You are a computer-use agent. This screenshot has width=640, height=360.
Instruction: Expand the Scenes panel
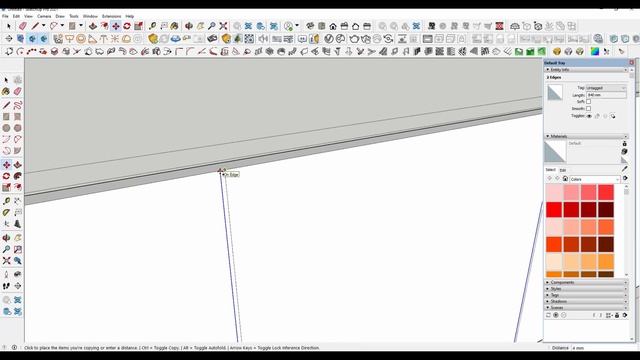586,308
